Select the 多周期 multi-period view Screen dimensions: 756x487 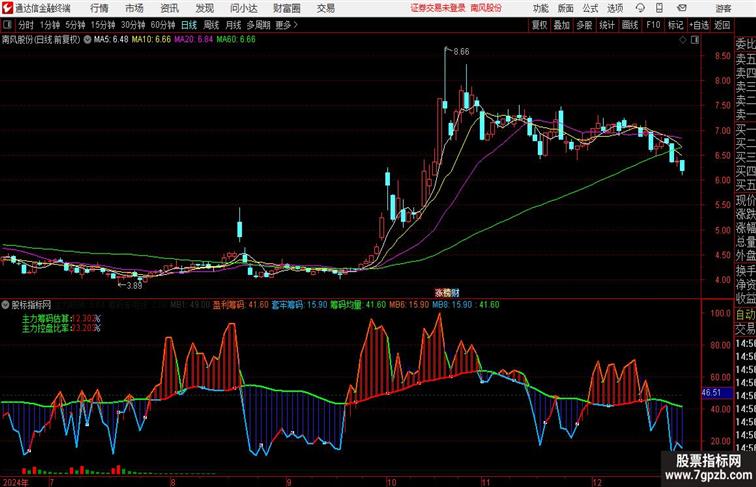258,25
